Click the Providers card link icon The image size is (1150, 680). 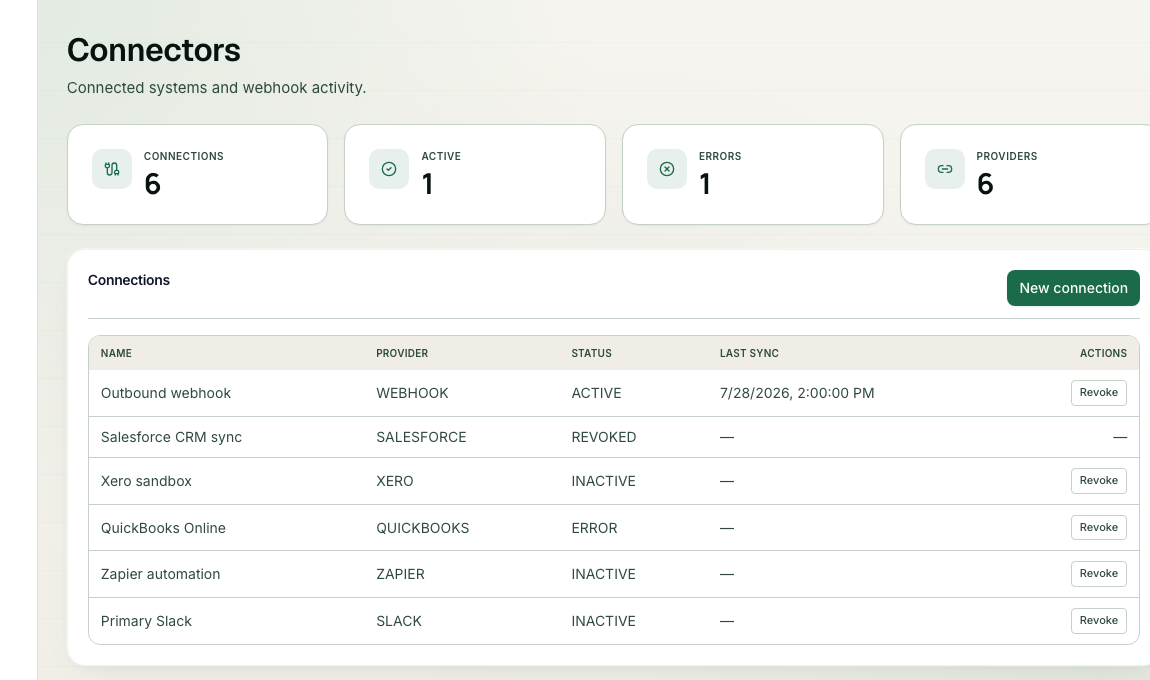coord(945,169)
